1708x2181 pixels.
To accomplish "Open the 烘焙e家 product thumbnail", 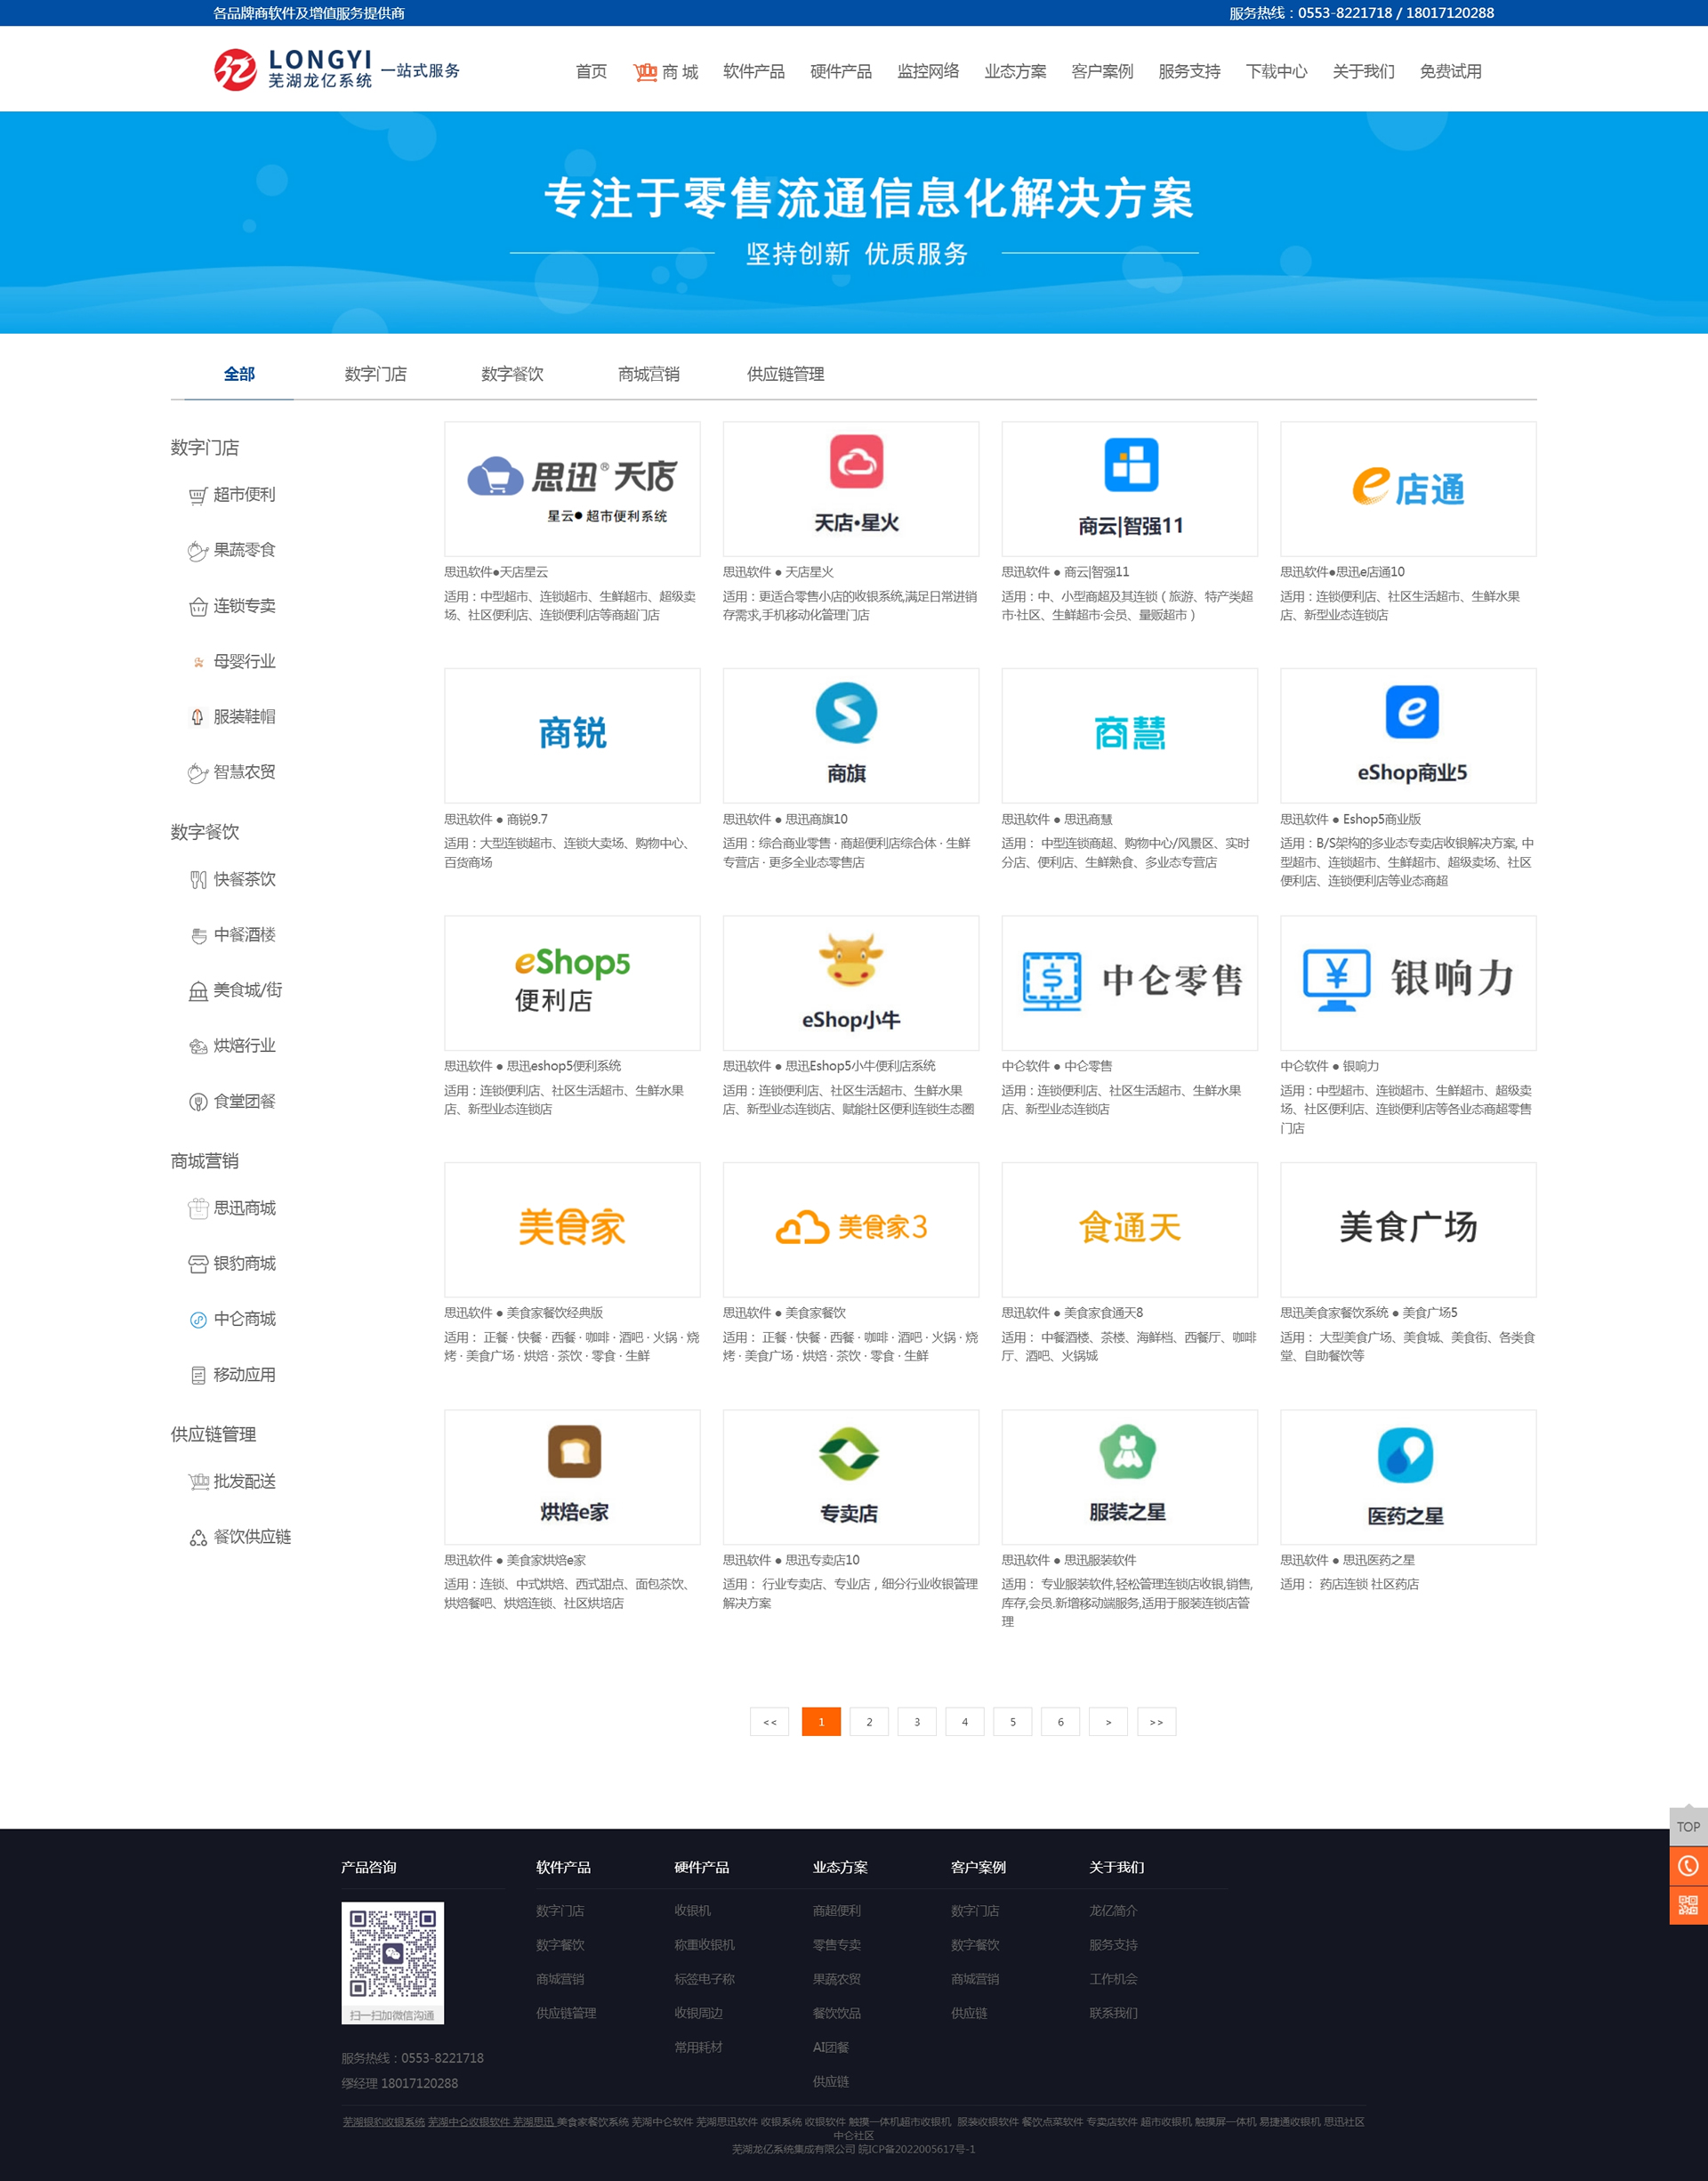I will (572, 1477).
